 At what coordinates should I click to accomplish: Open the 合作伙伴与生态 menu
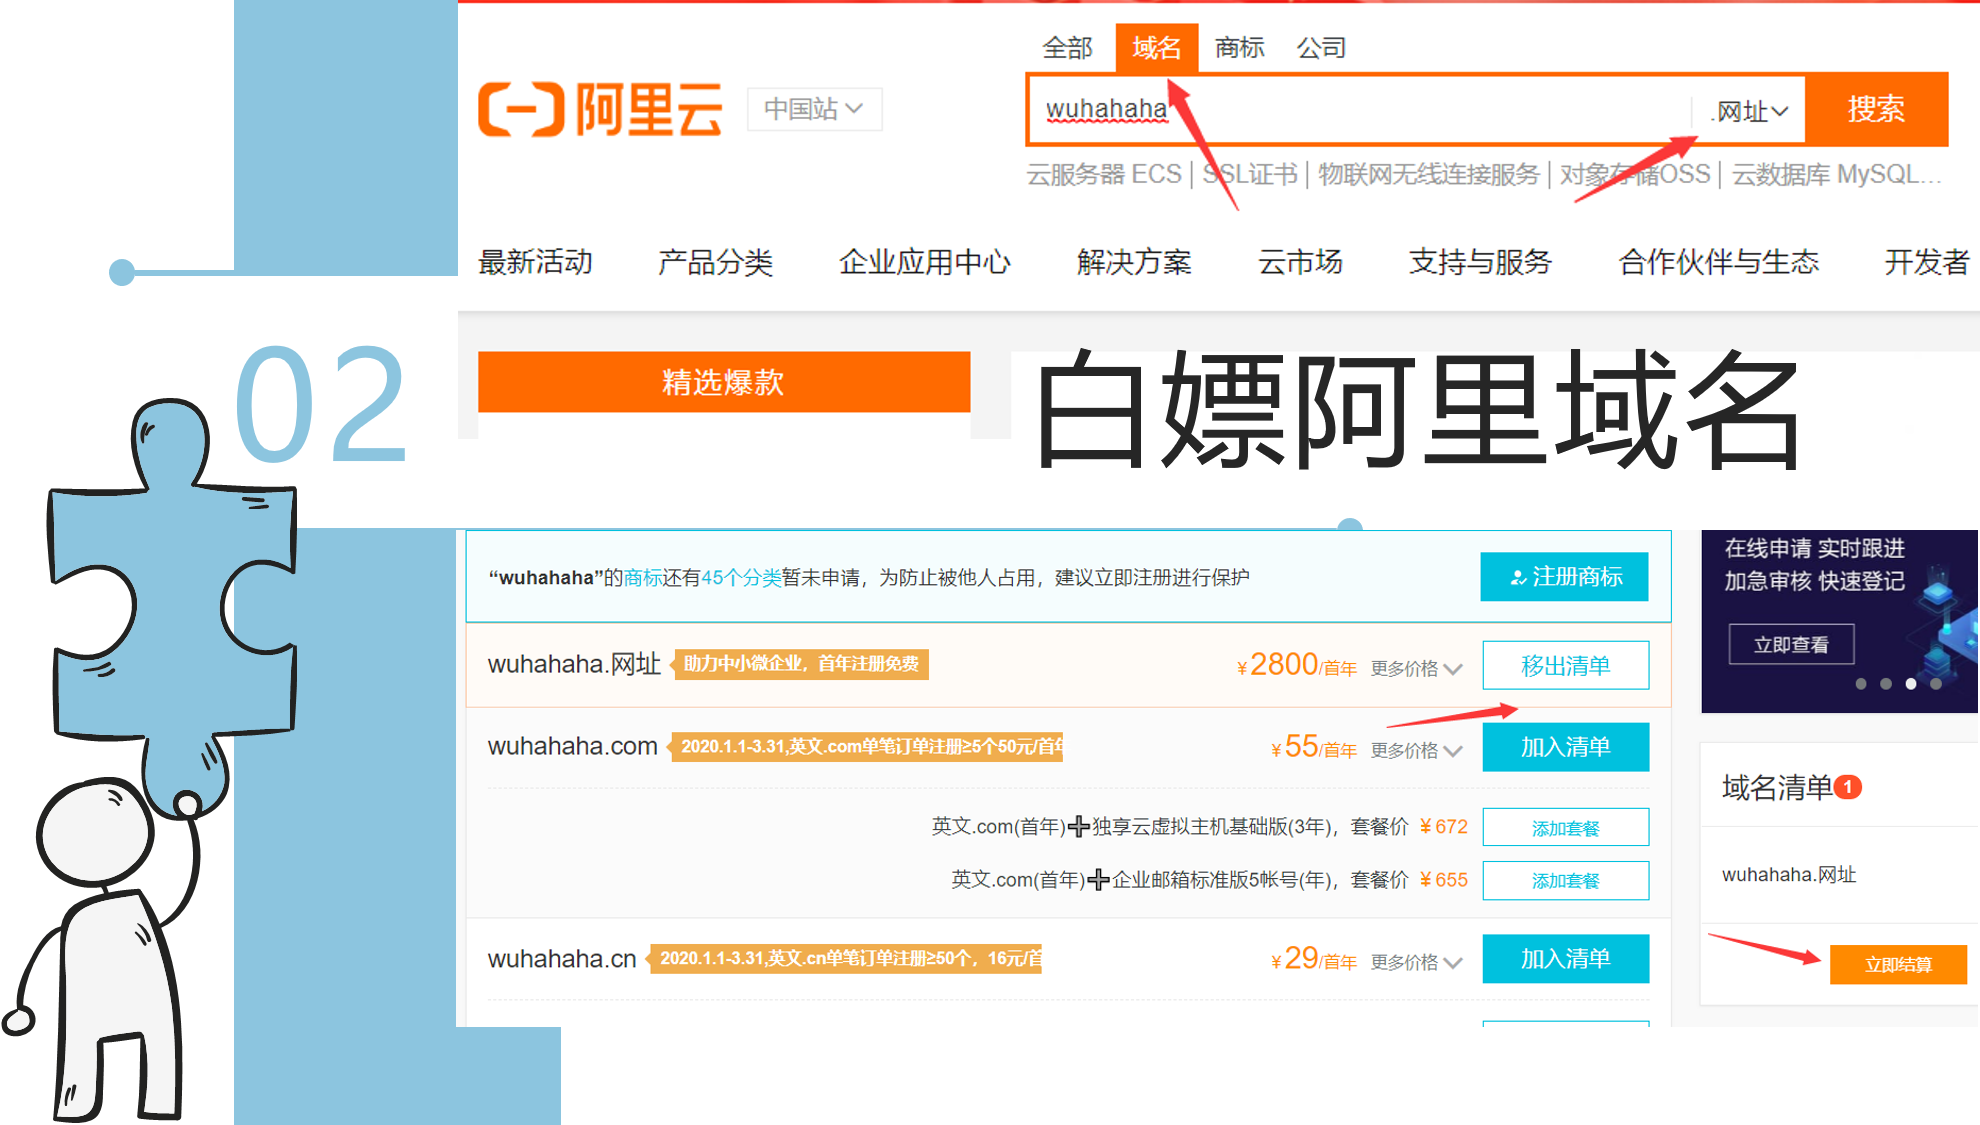(1718, 262)
